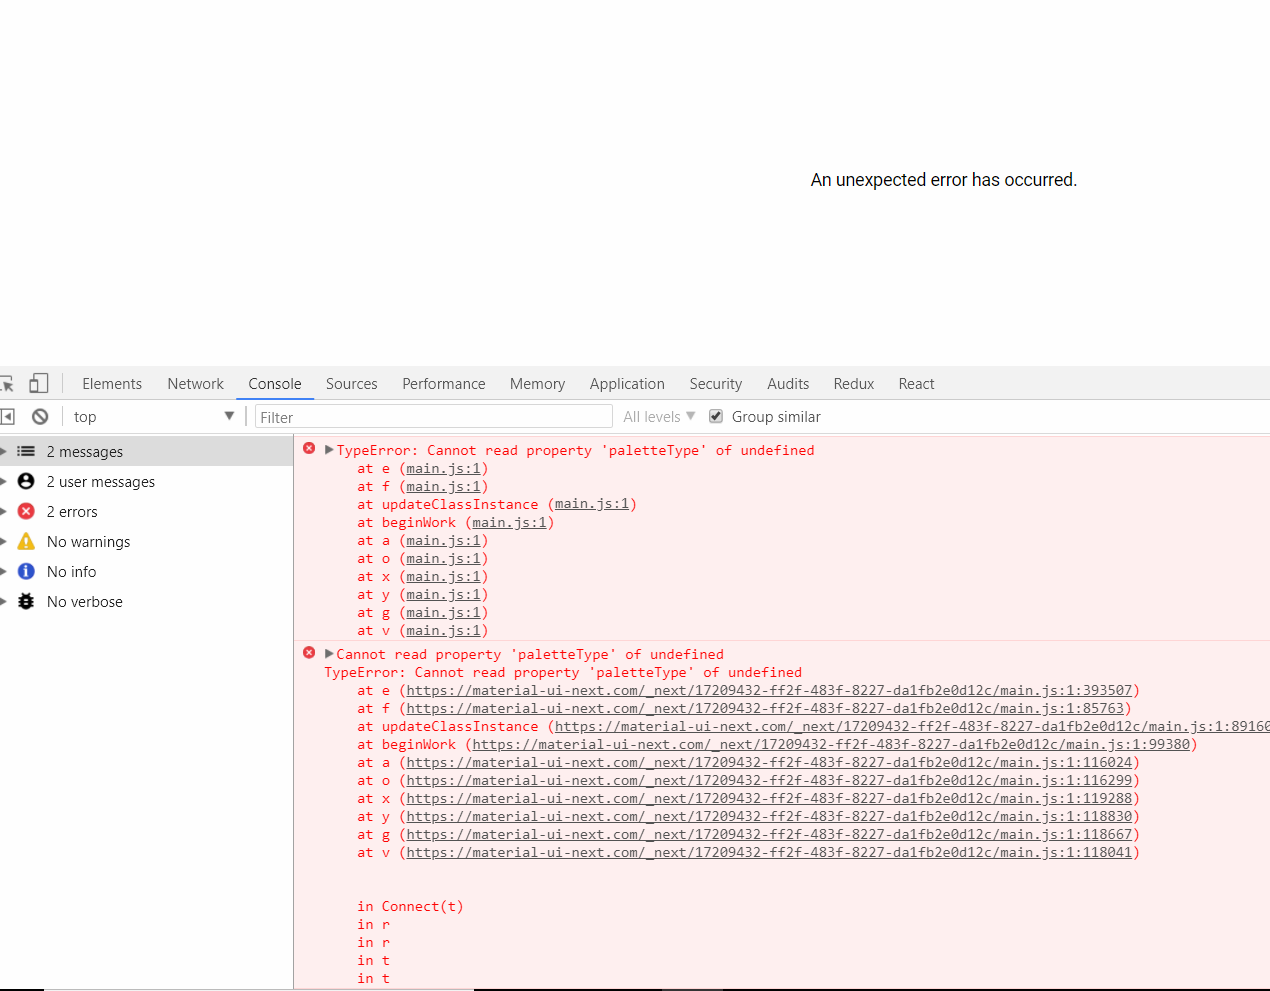1270x991 pixels.
Task: Switch to the Elements tab
Action: tap(112, 384)
